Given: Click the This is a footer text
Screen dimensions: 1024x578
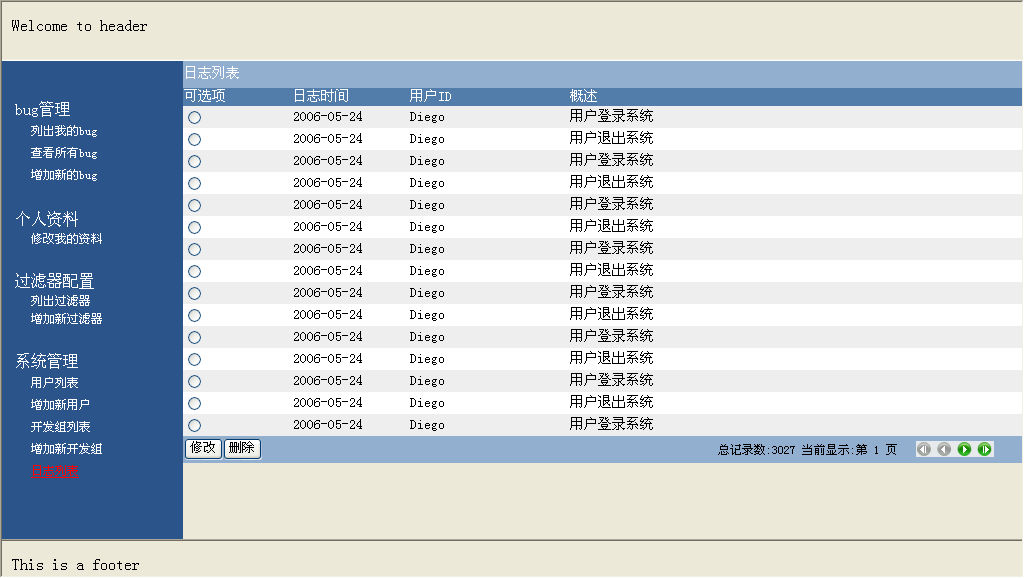Looking at the screenshot, I should 75,565.
